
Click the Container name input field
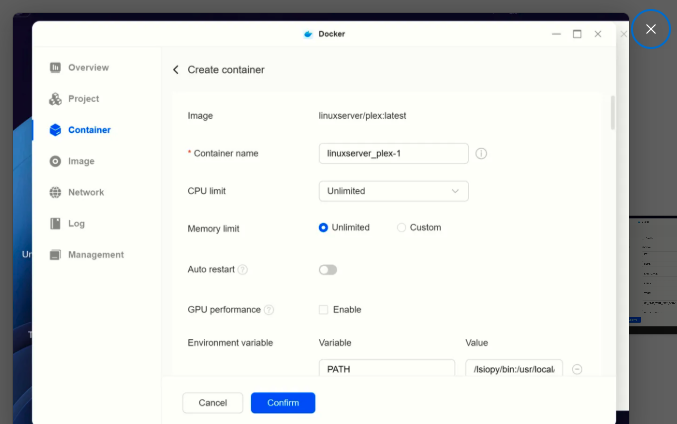tap(393, 153)
